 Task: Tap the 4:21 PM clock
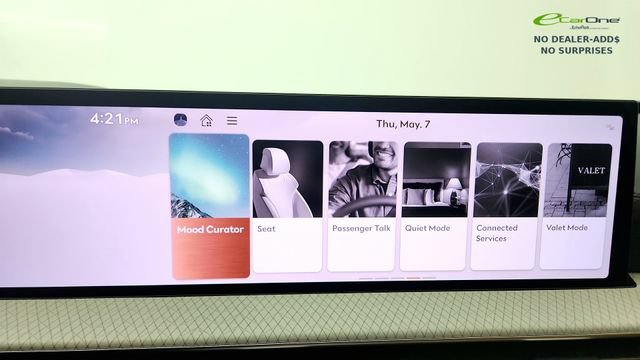pyautogui.click(x=114, y=119)
